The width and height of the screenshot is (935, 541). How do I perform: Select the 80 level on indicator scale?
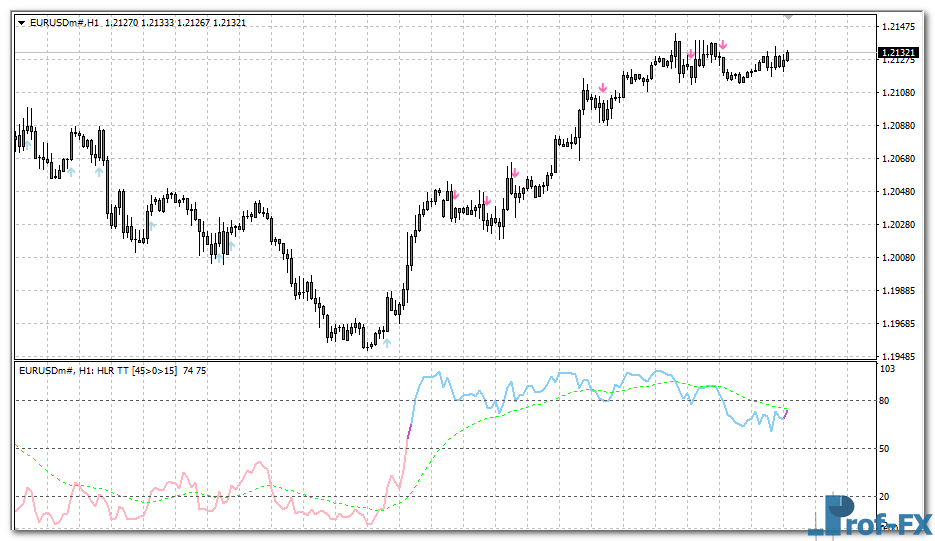point(882,401)
